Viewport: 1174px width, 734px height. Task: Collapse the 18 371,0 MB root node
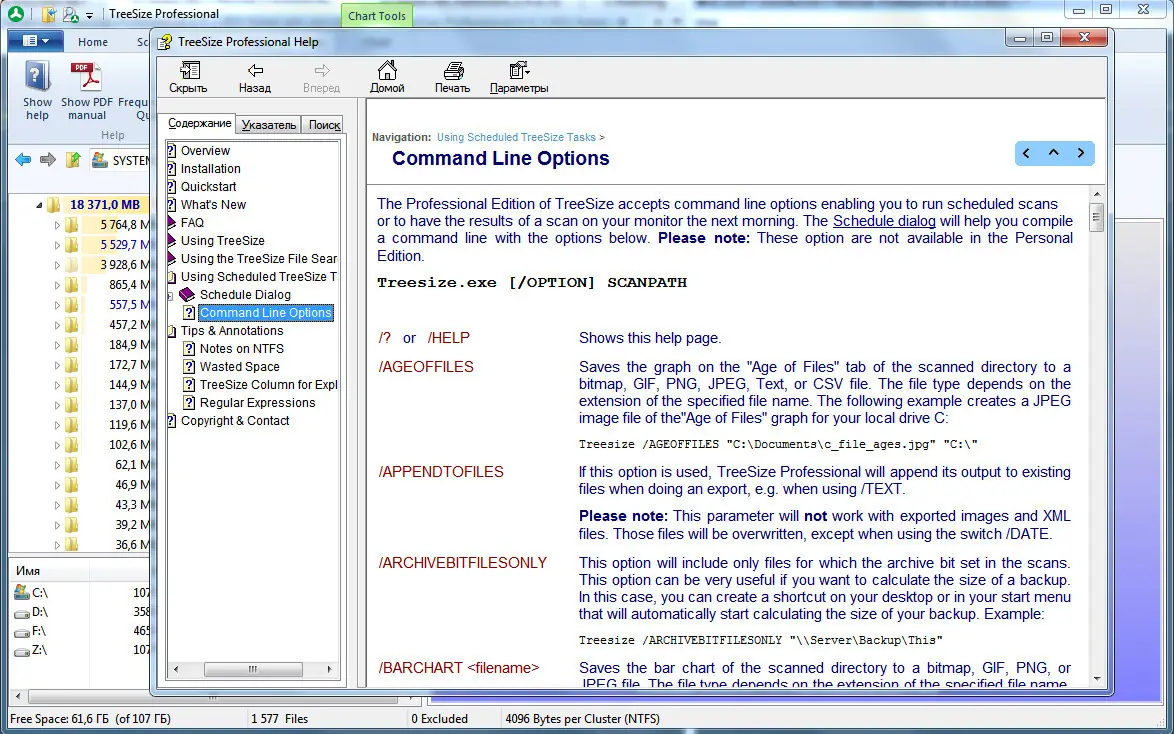point(39,204)
